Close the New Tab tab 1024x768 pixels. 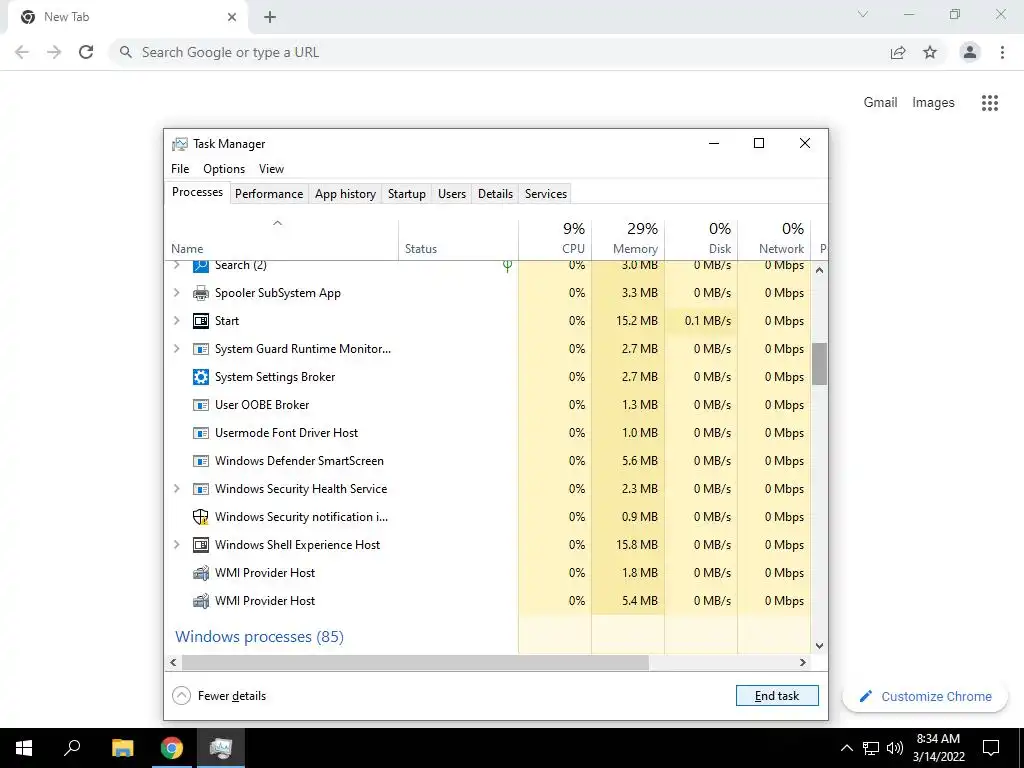[232, 17]
